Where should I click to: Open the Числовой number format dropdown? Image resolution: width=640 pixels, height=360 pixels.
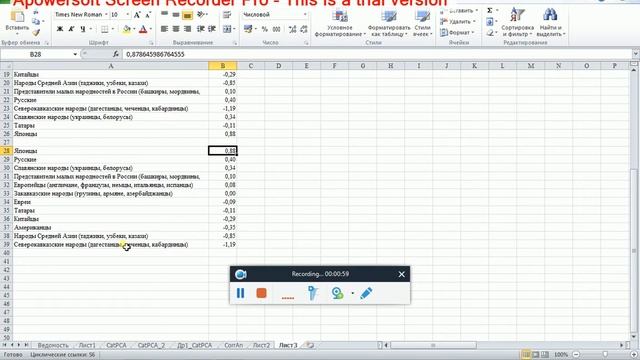click(x=305, y=15)
